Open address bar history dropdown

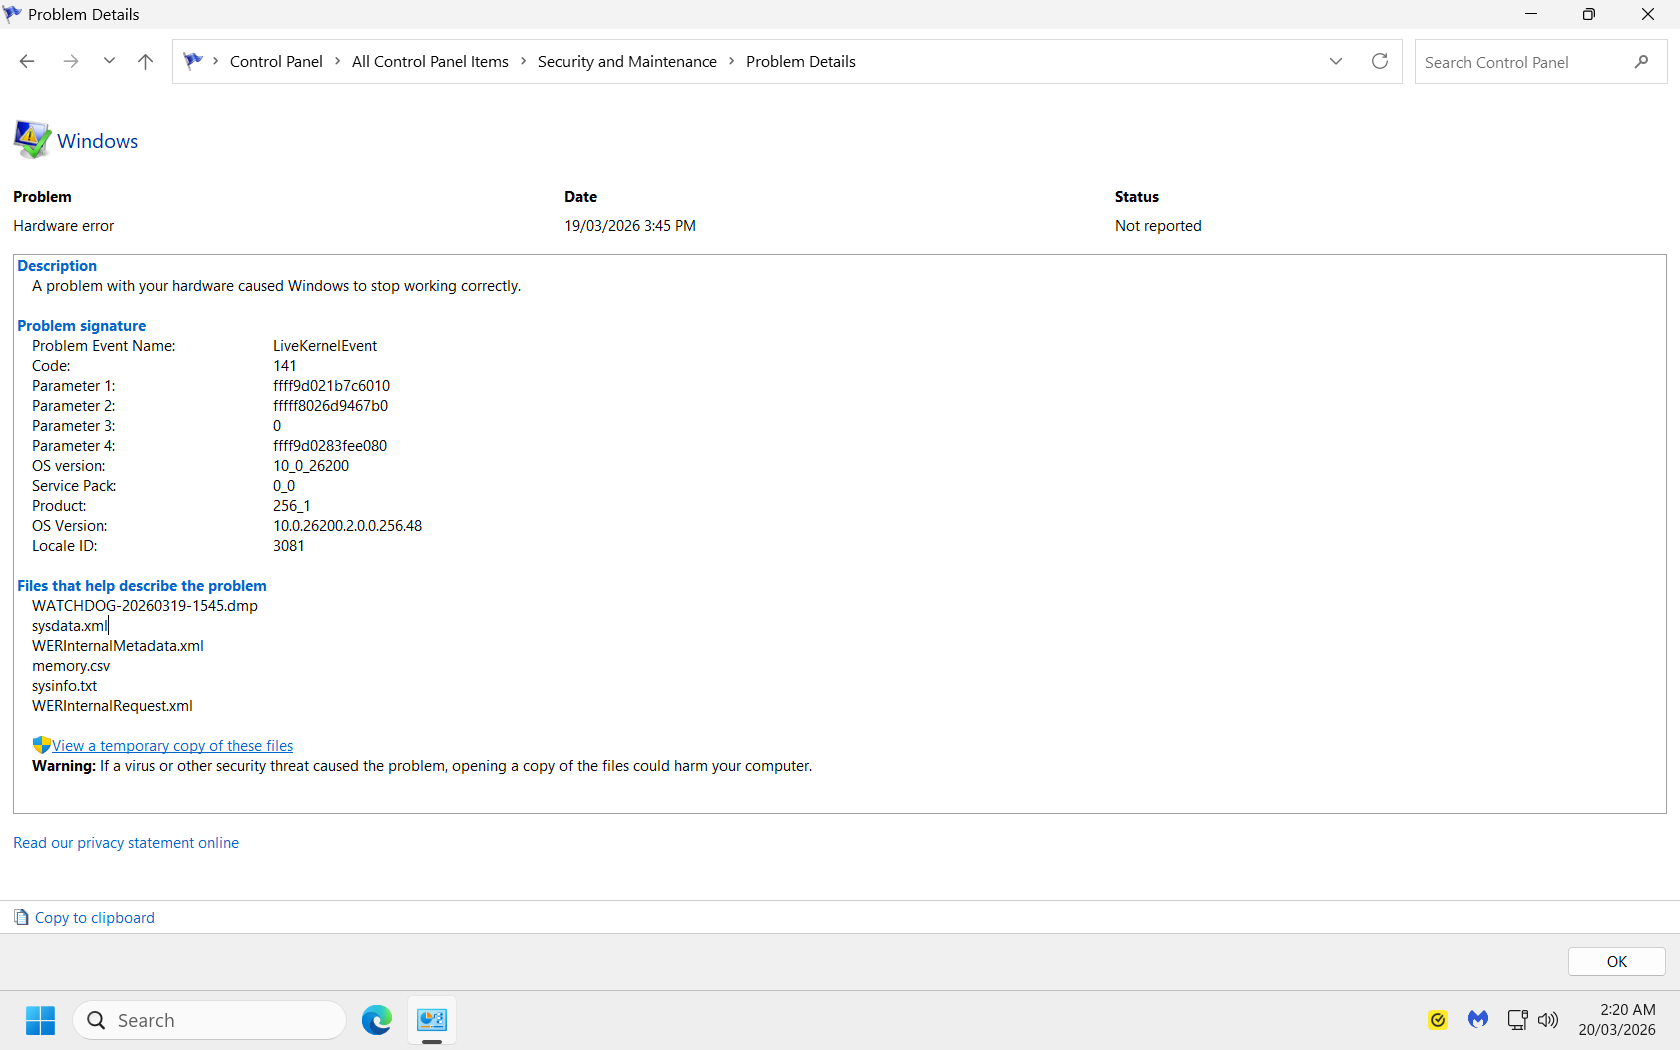1336,61
